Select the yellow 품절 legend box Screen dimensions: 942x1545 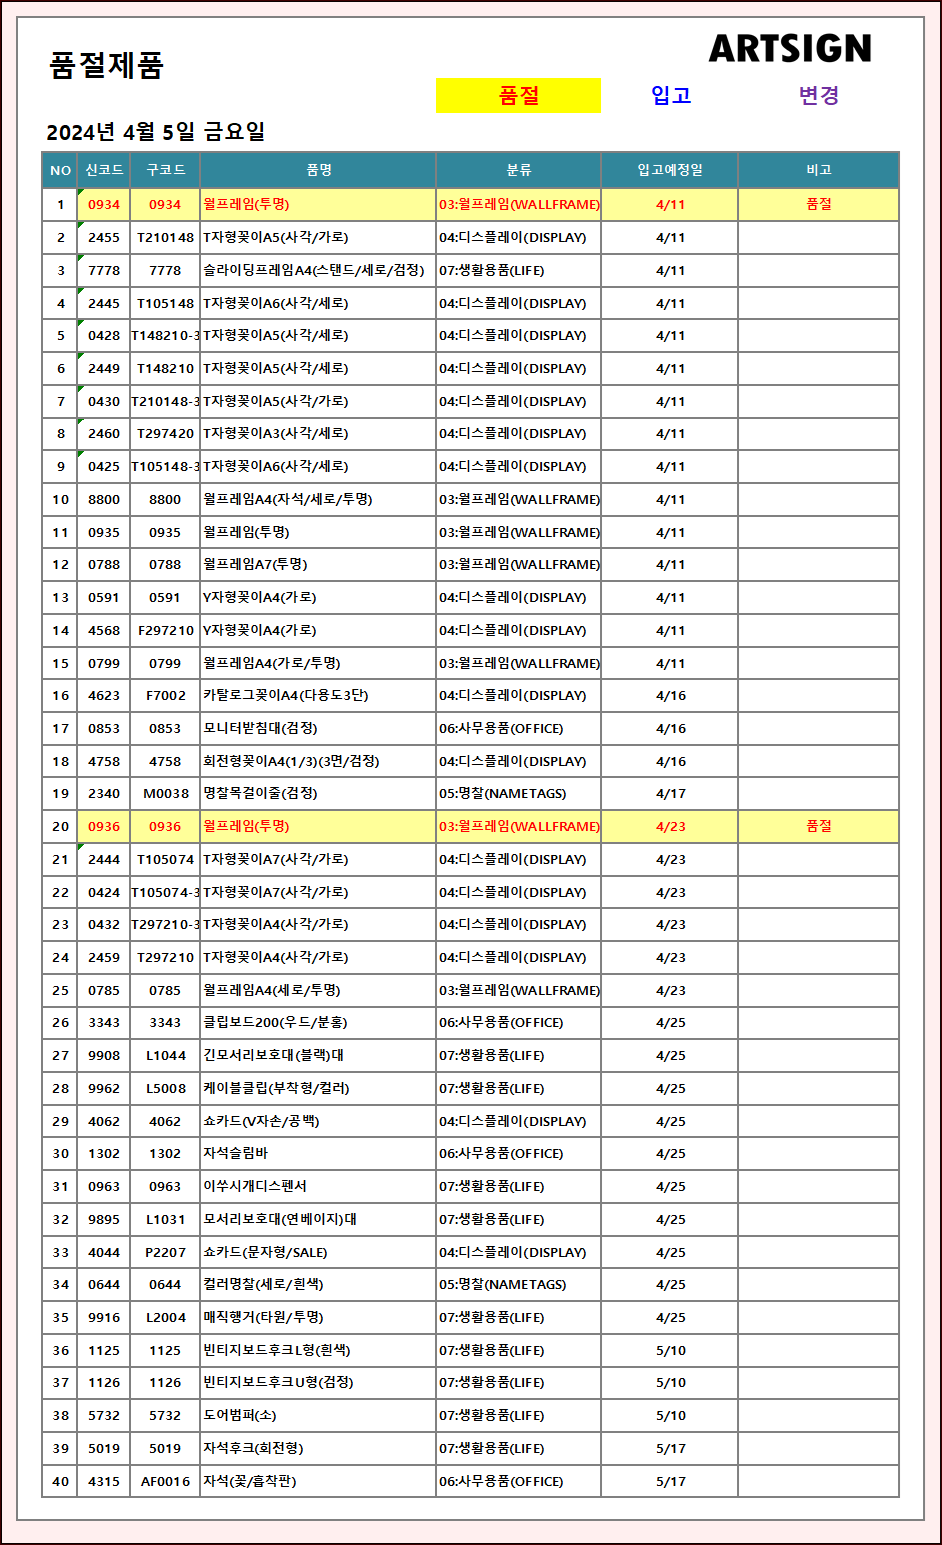[x=518, y=96]
